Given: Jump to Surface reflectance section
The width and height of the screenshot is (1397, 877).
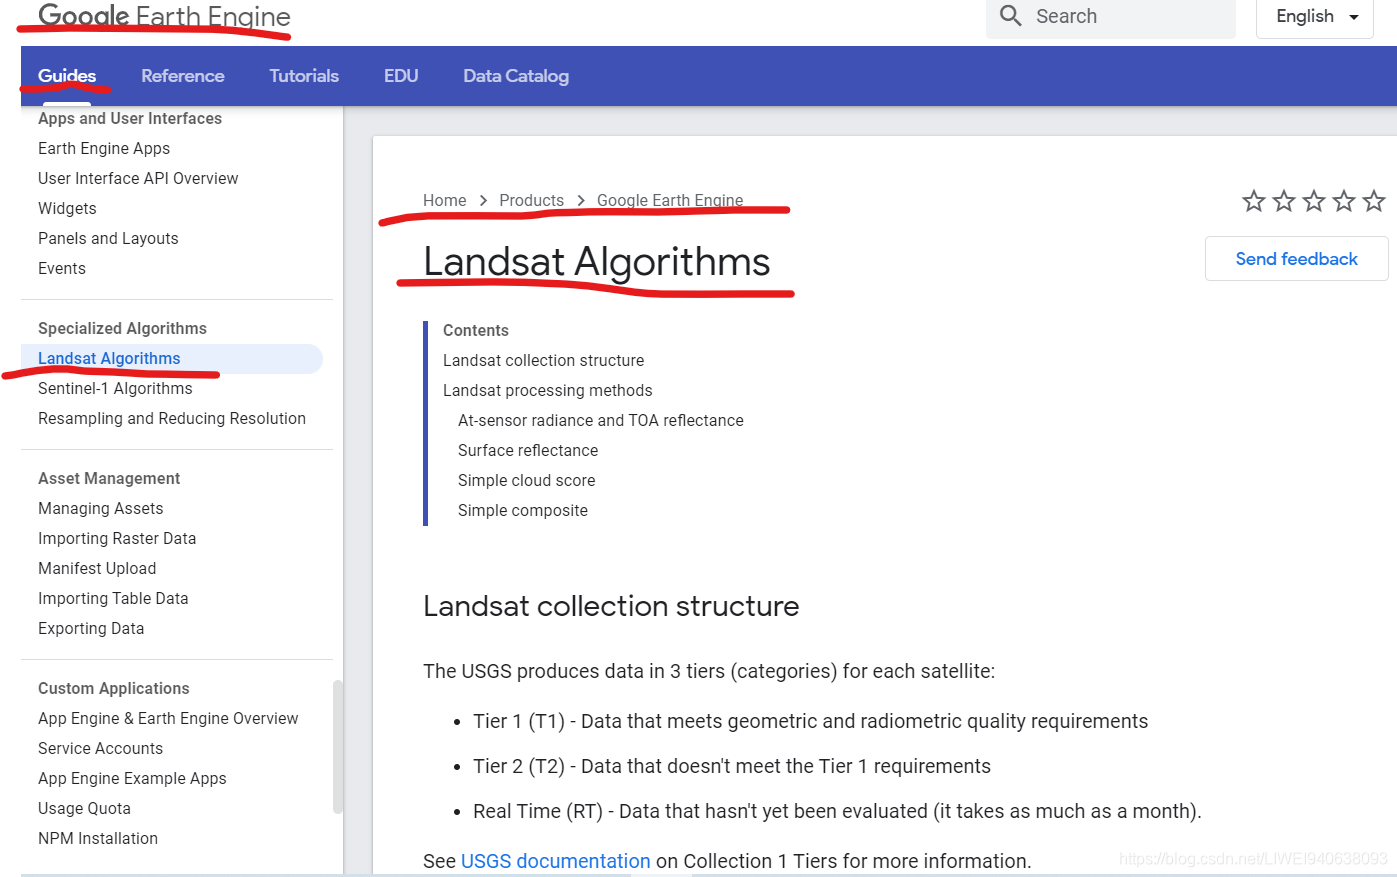Looking at the screenshot, I should click(x=528, y=450).
